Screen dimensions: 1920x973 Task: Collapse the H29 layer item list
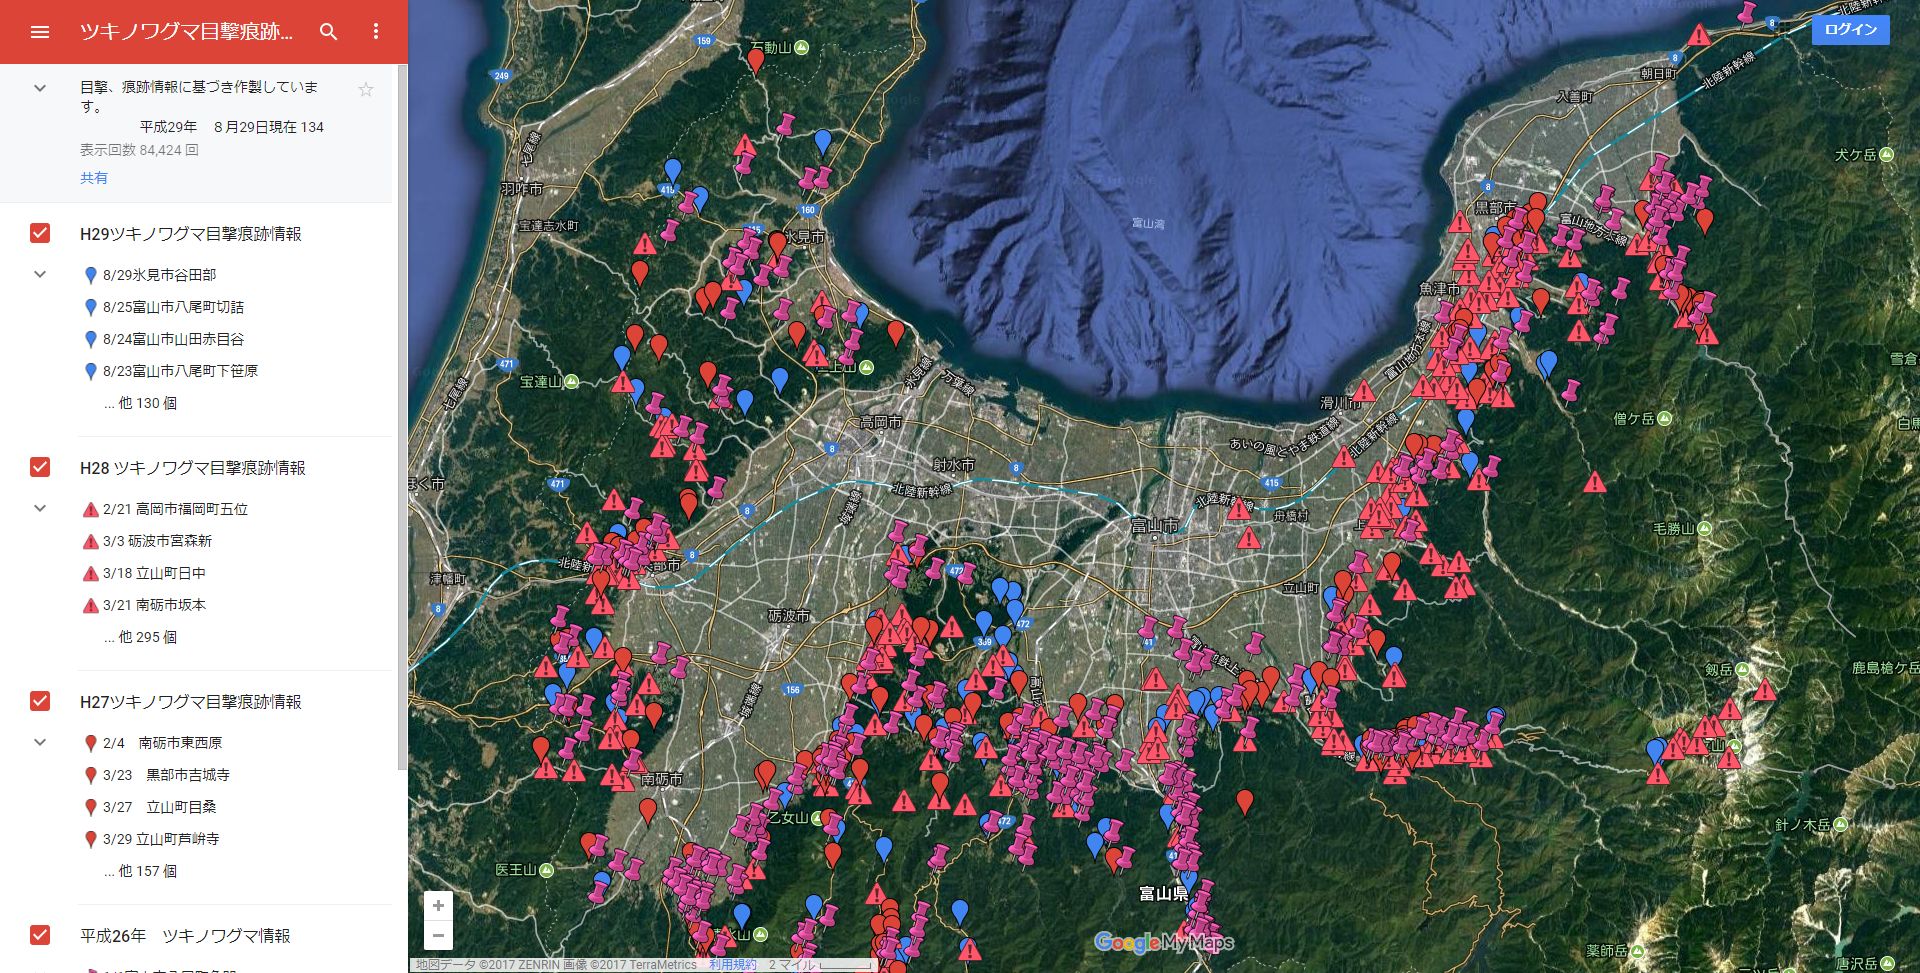pyautogui.click(x=40, y=274)
